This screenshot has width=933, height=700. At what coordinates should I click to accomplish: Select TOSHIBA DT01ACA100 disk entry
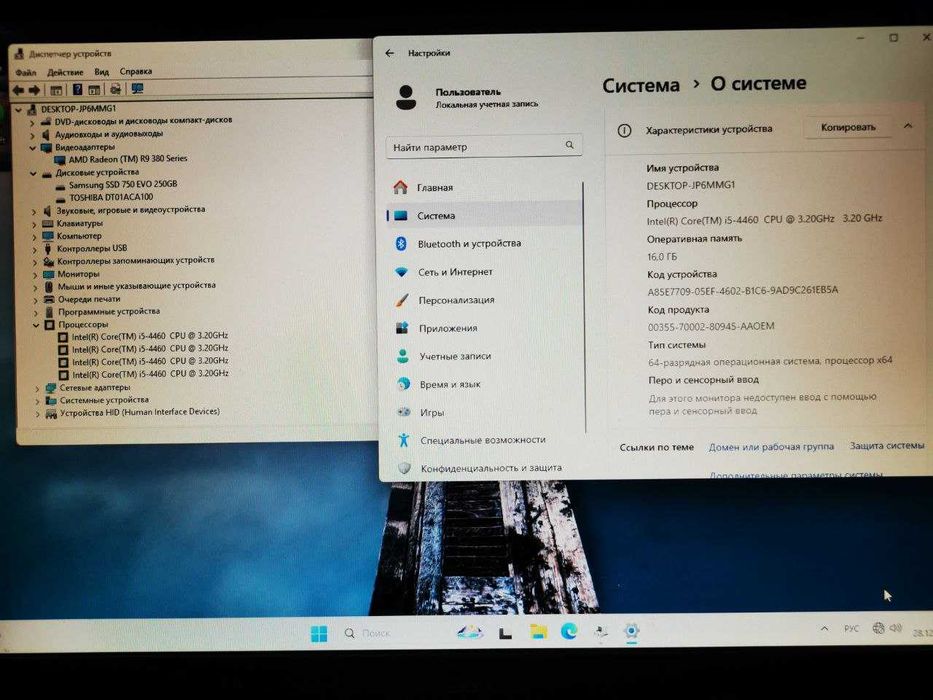[x=111, y=197]
